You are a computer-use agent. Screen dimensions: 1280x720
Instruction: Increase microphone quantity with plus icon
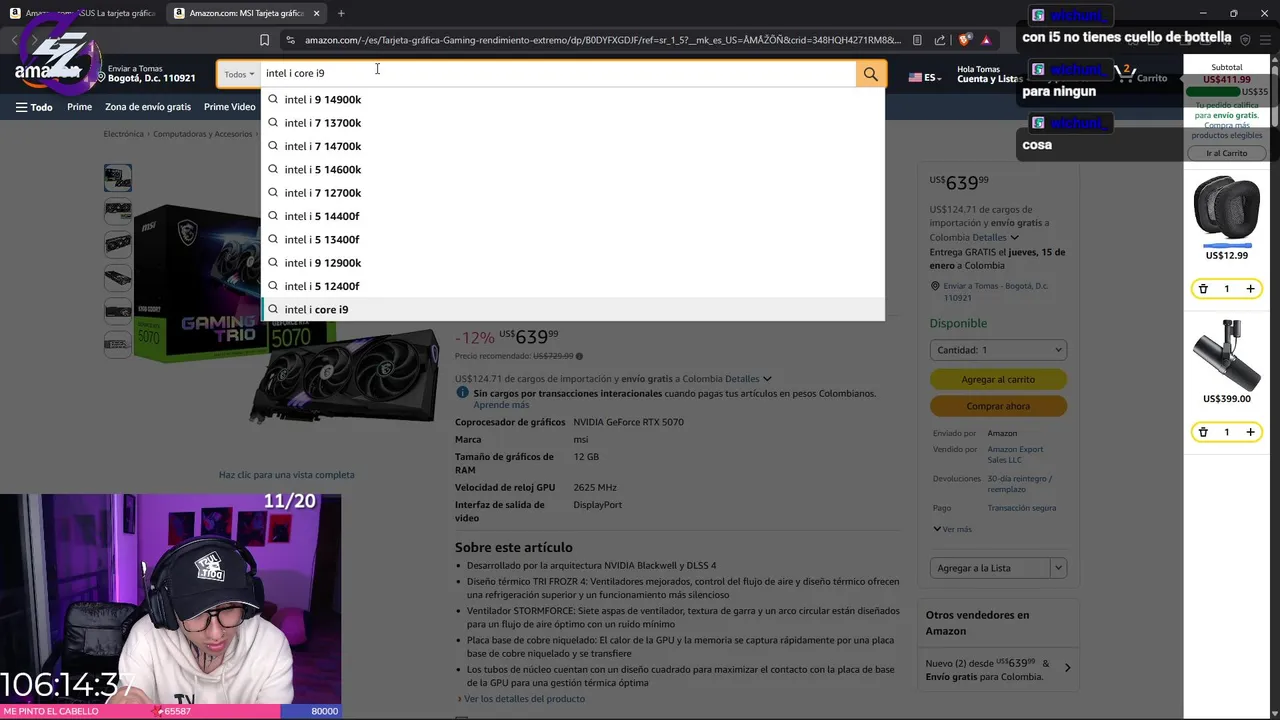pos(1250,432)
